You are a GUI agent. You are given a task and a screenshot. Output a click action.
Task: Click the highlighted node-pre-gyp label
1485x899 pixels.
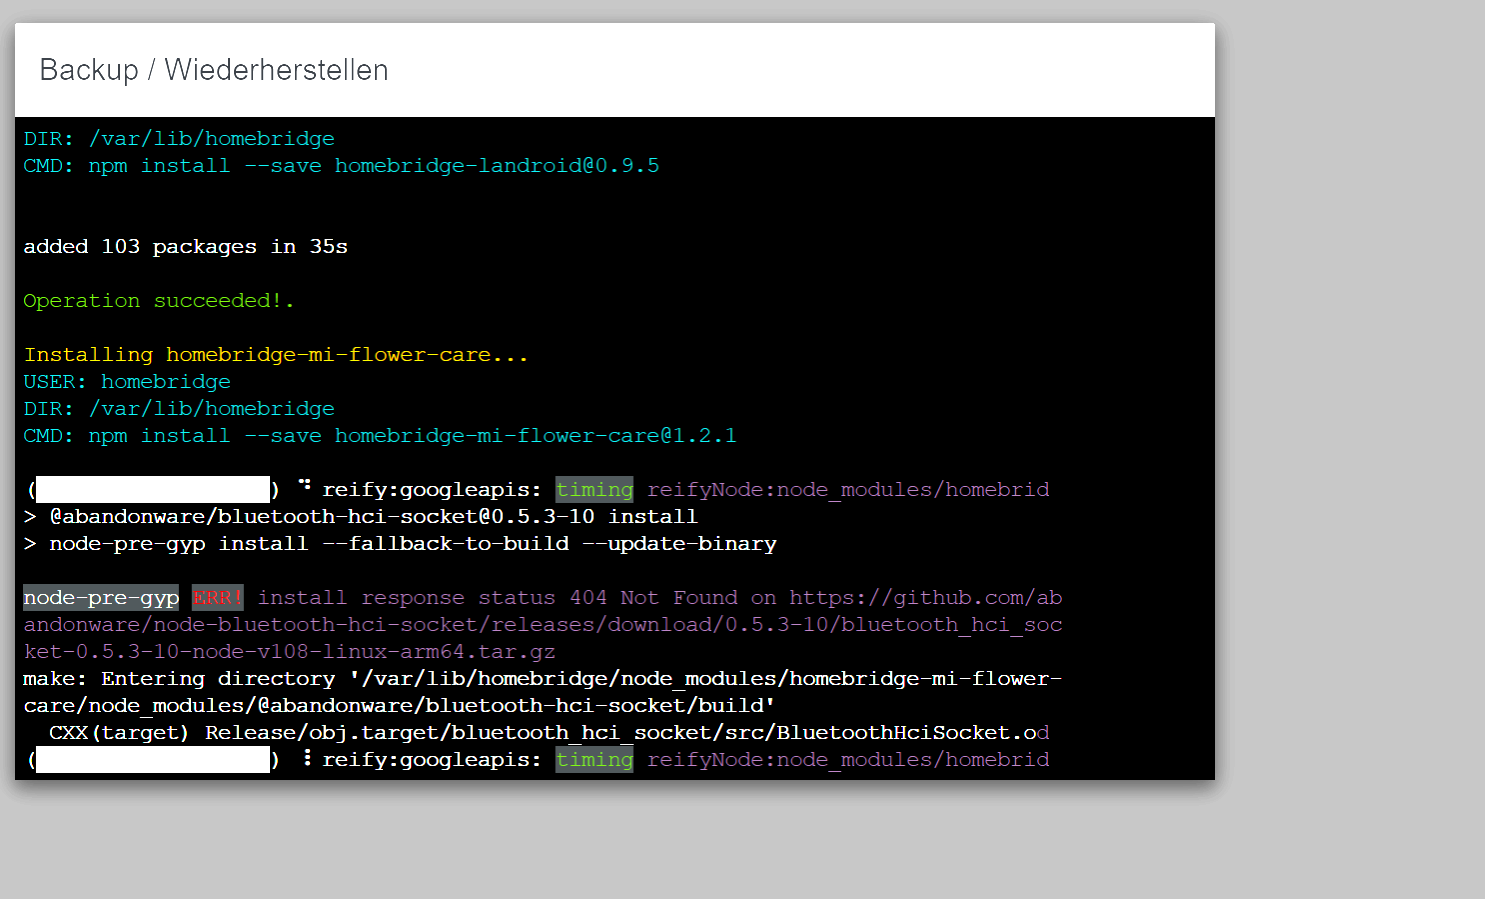[101, 598]
